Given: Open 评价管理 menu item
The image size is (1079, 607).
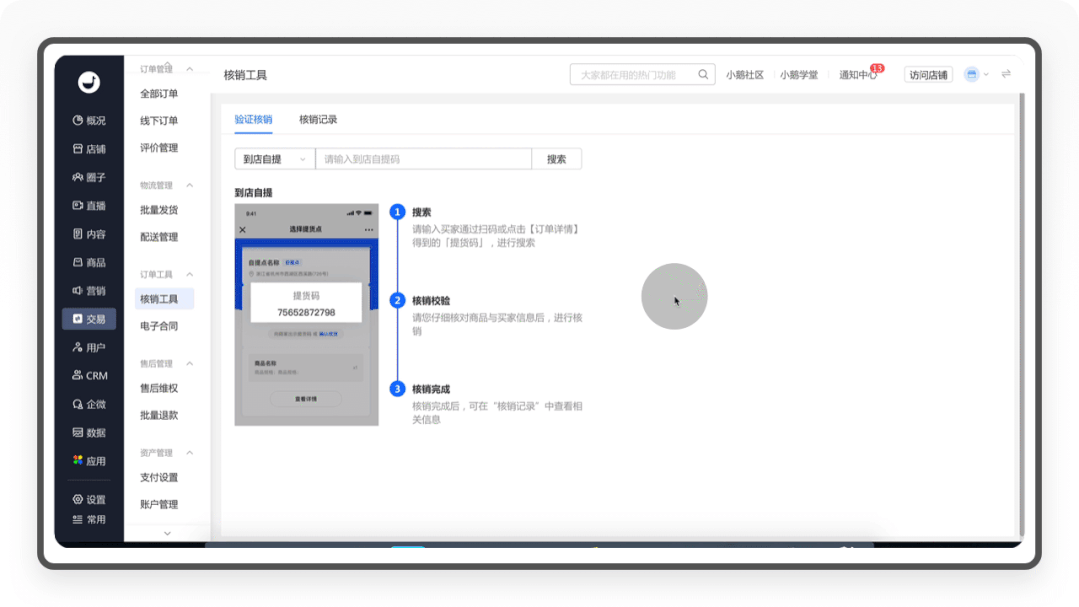Looking at the screenshot, I should 159,148.
